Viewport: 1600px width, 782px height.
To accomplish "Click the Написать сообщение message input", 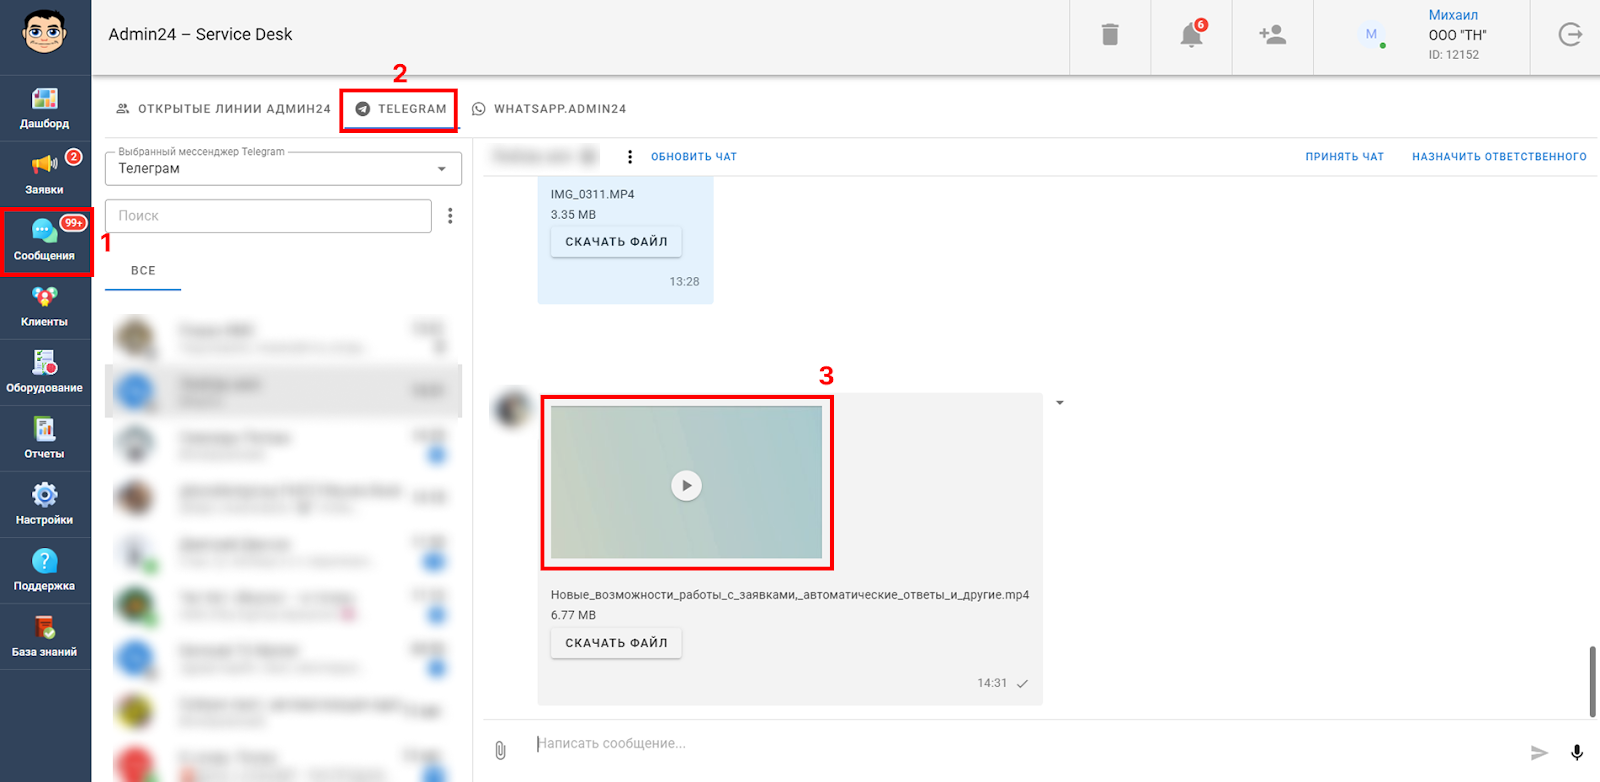I will 1020,744.
